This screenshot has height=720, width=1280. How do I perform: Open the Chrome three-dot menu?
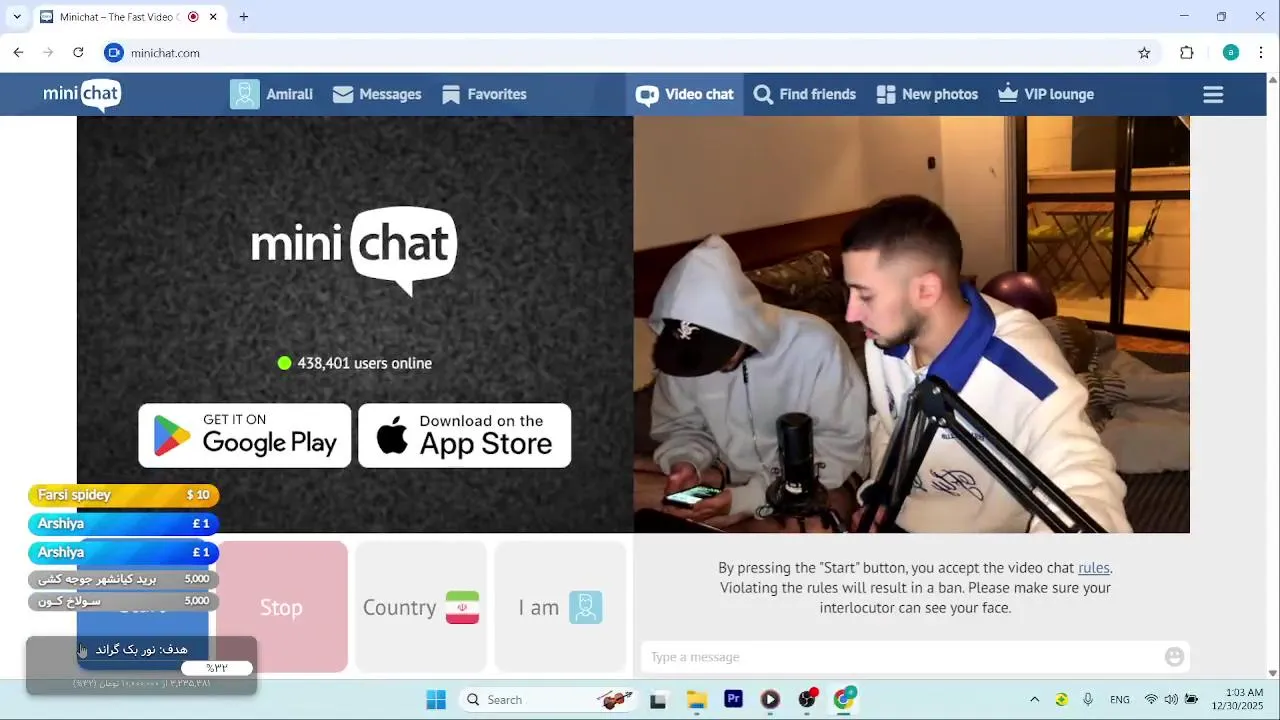tap(1261, 53)
